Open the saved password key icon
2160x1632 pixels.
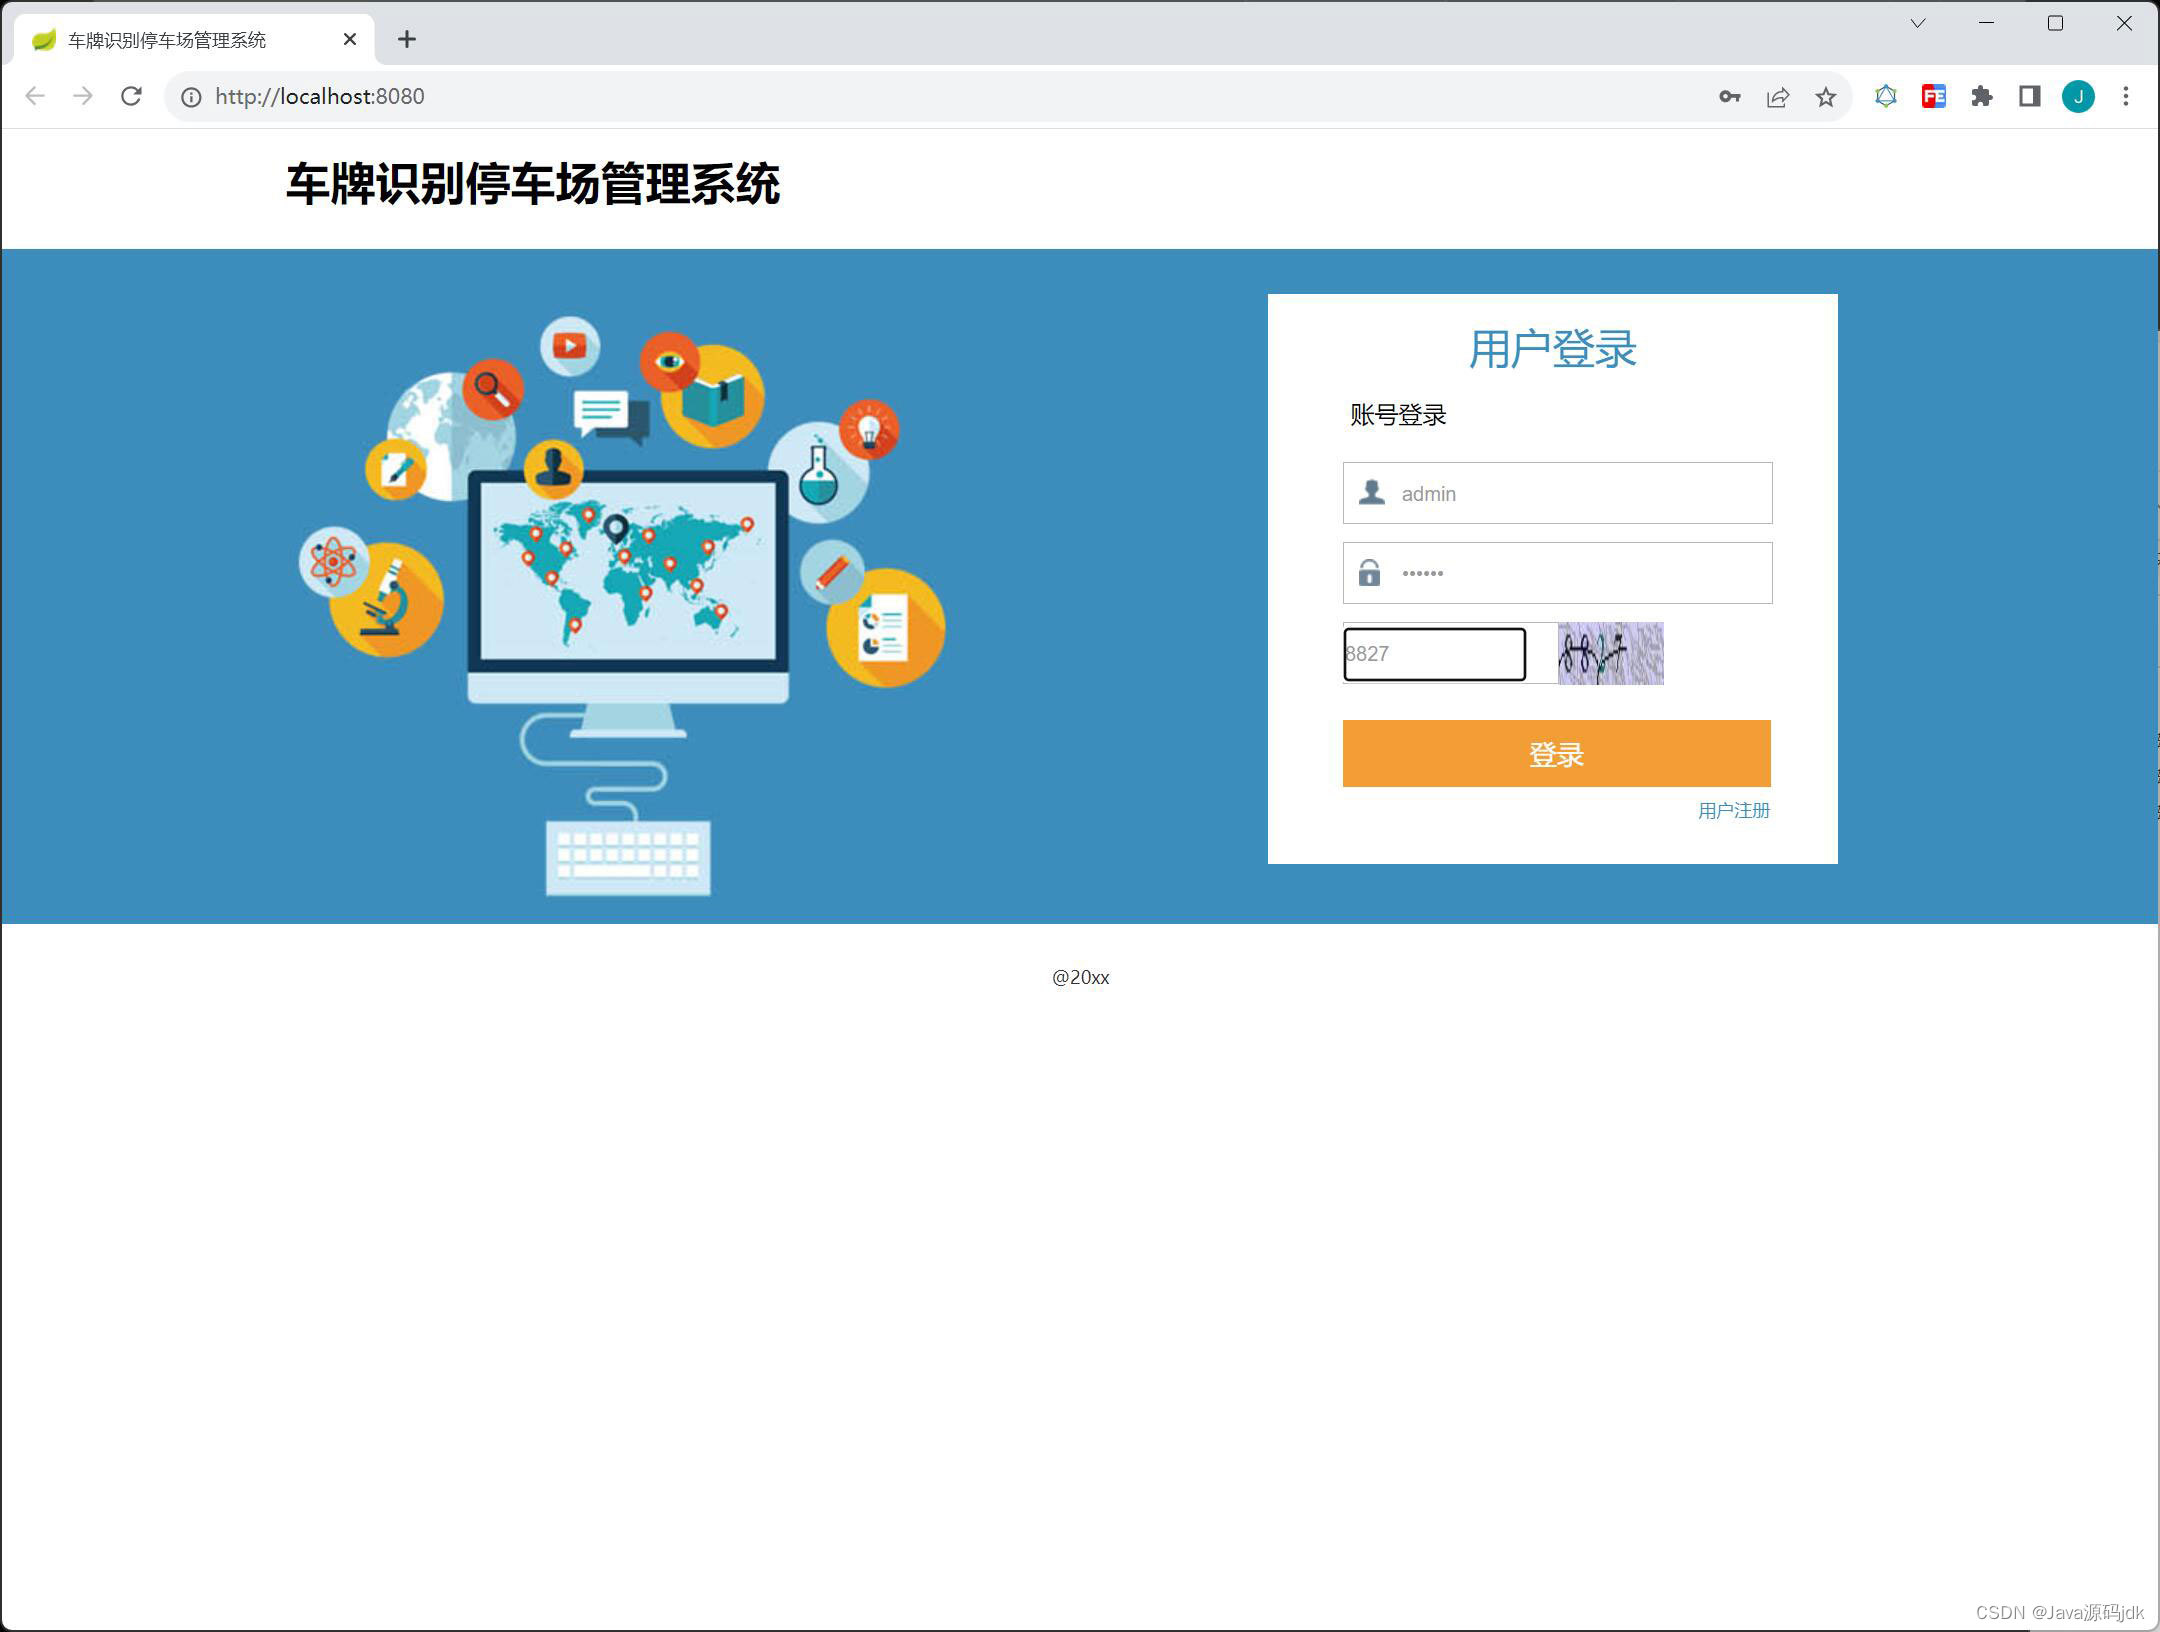click(1729, 97)
